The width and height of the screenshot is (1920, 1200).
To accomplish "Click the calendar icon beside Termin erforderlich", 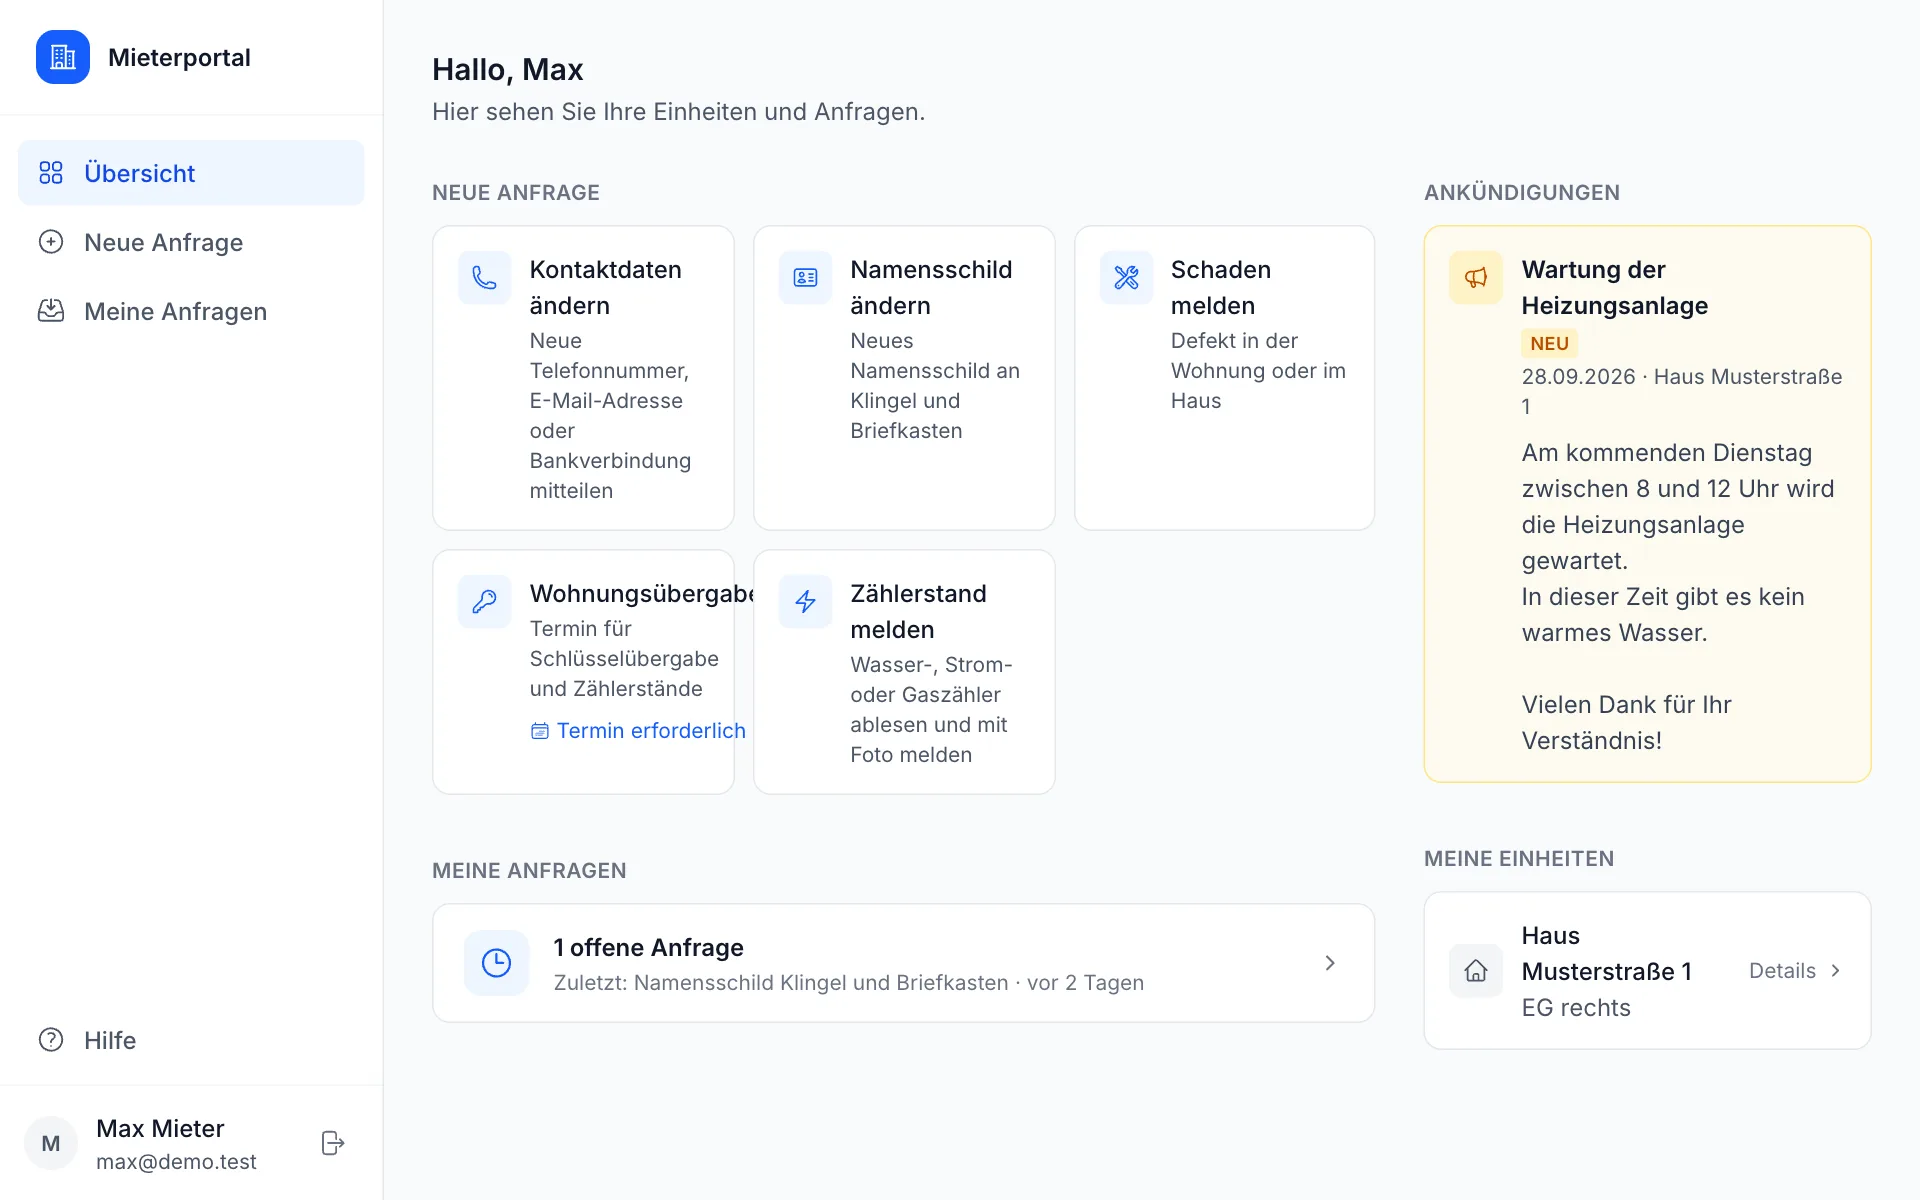I will click(x=540, y=731).
